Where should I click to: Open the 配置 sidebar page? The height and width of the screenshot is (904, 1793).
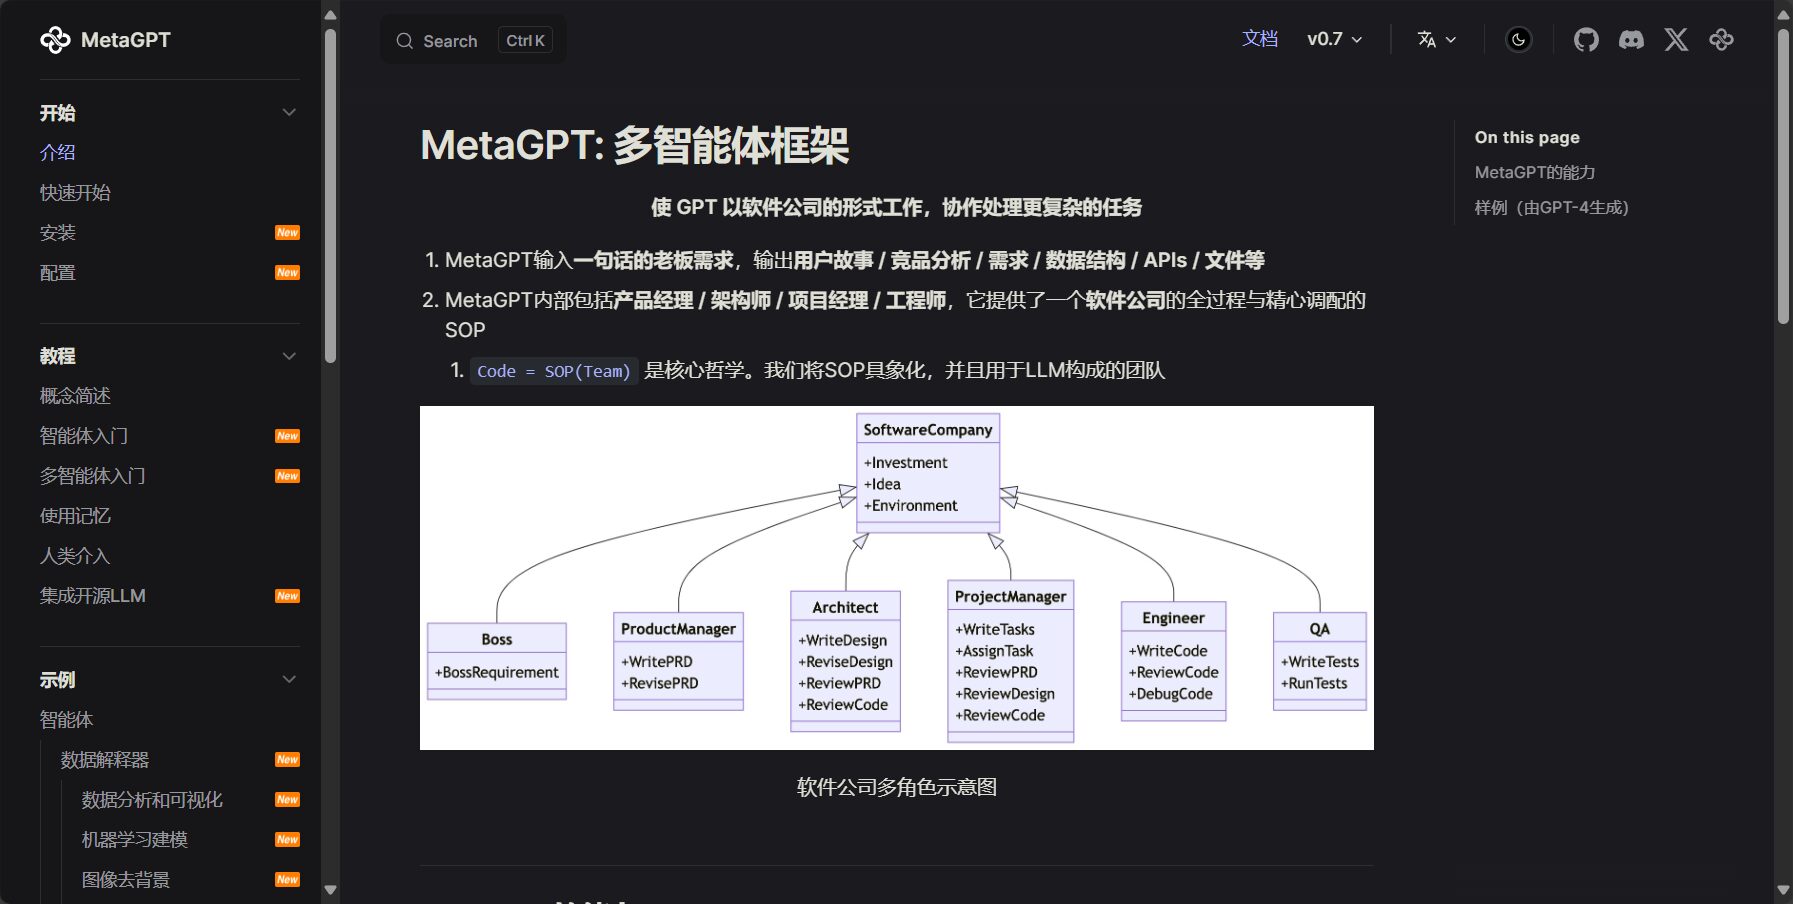pyautogui.click(x=58, y=272)
